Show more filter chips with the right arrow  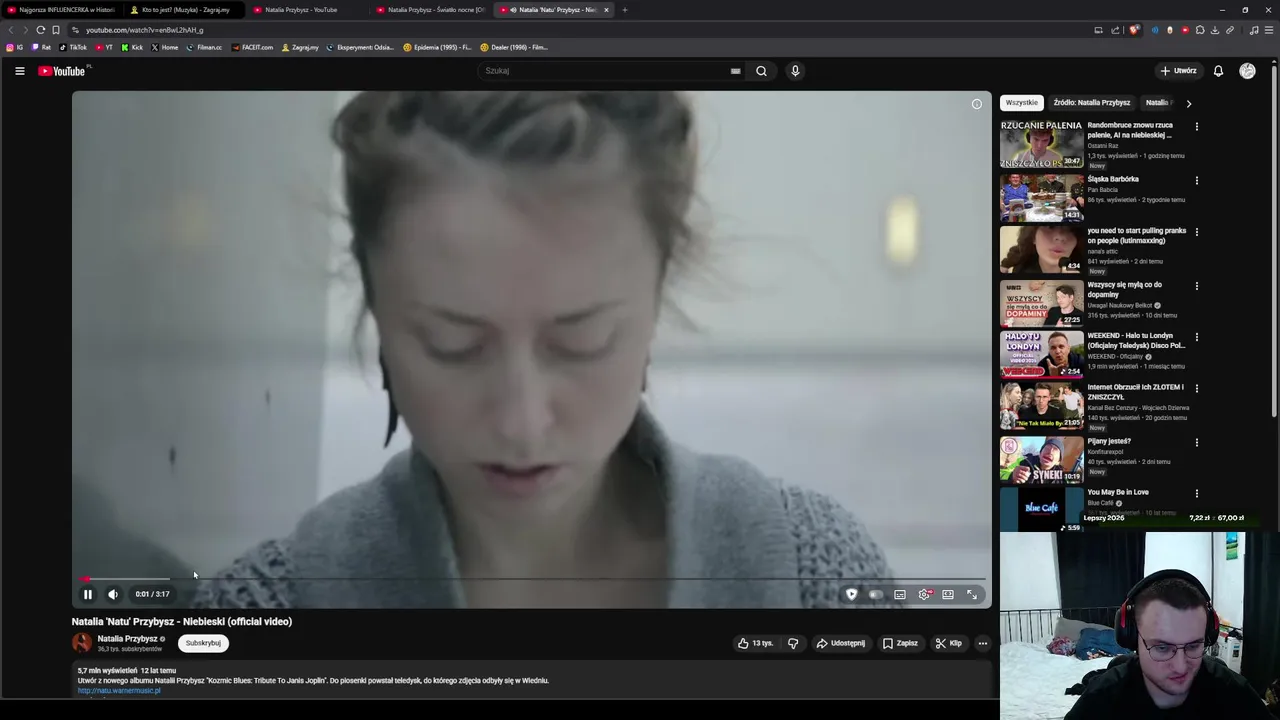[x=1188, y=103]
